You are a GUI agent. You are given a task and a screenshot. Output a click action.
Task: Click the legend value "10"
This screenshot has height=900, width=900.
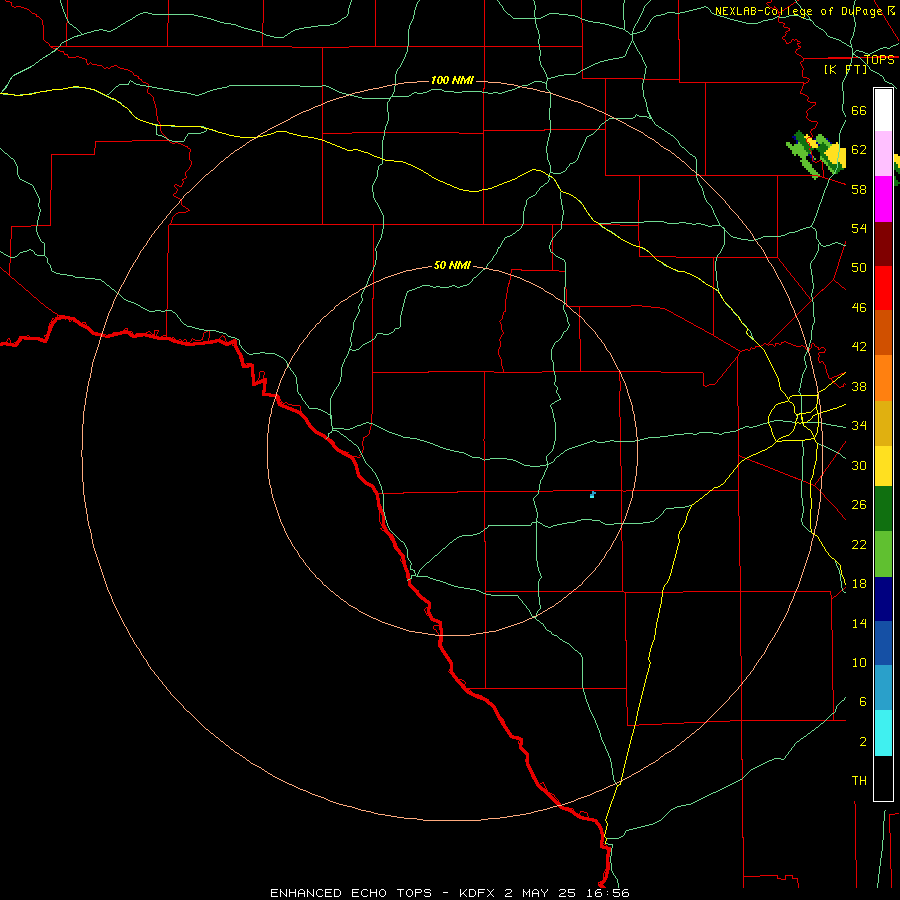click(859, 662)
